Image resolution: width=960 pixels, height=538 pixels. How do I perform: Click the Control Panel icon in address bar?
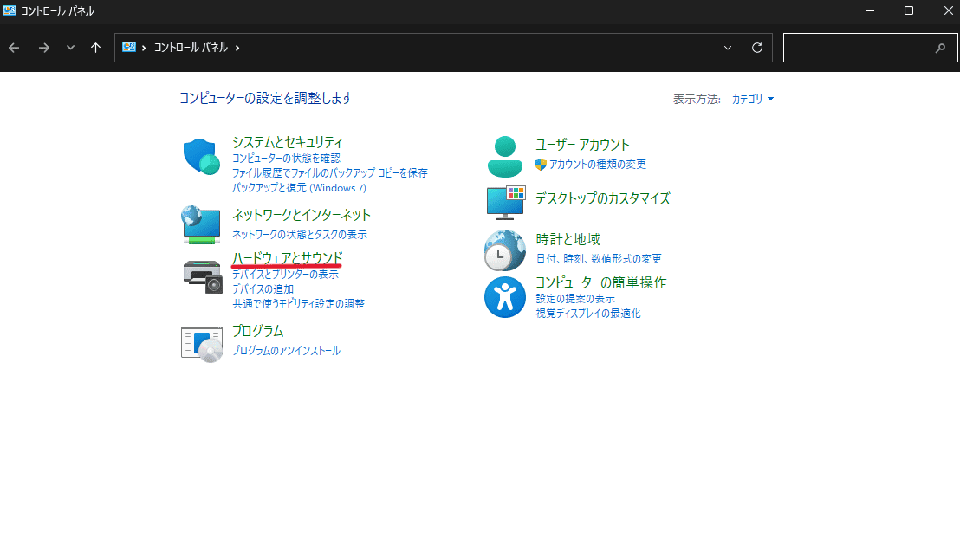click(x=129, y=47)
